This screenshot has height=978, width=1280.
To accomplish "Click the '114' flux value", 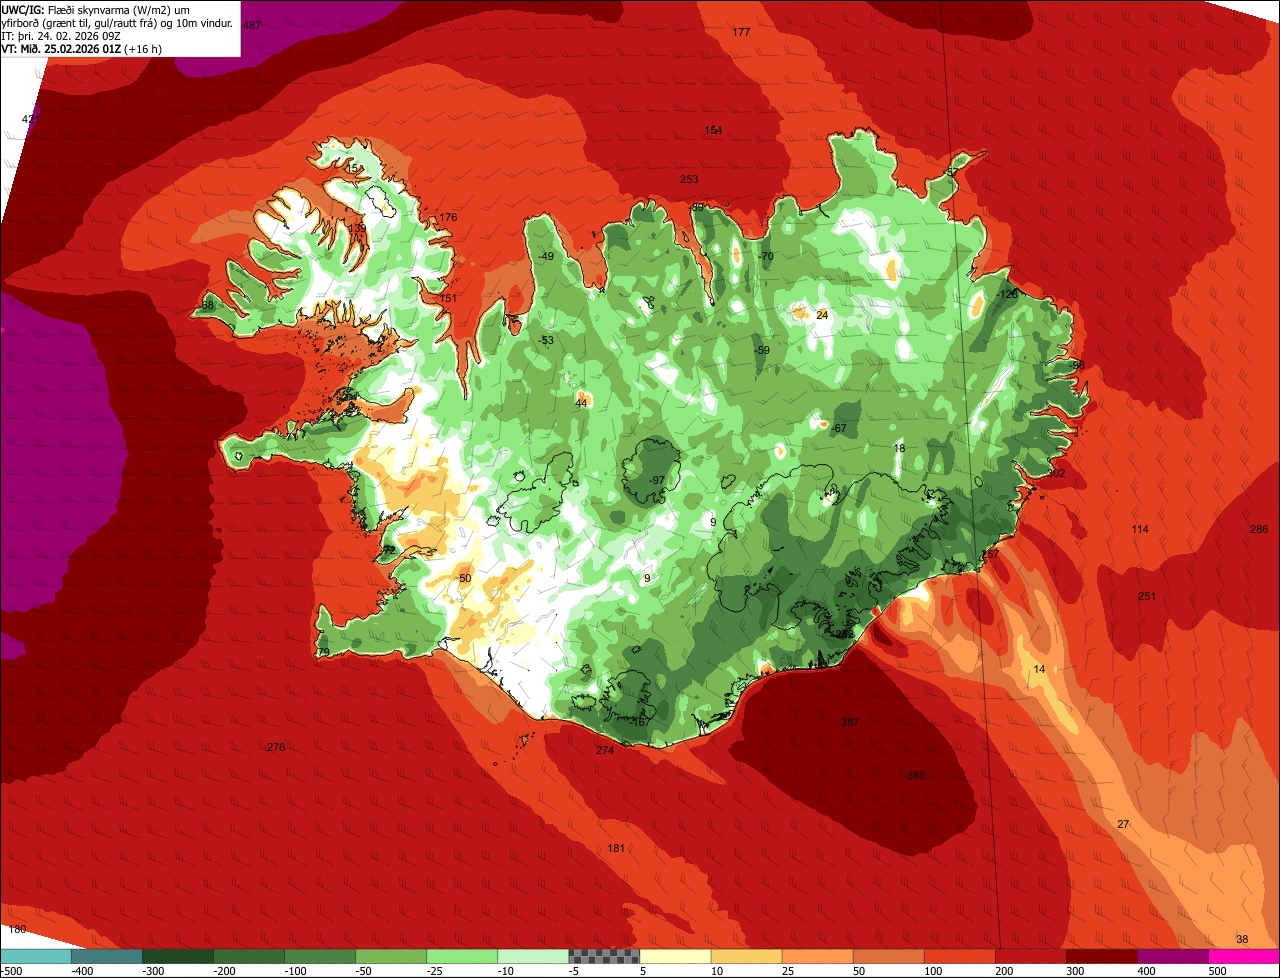I will 1140,529.
